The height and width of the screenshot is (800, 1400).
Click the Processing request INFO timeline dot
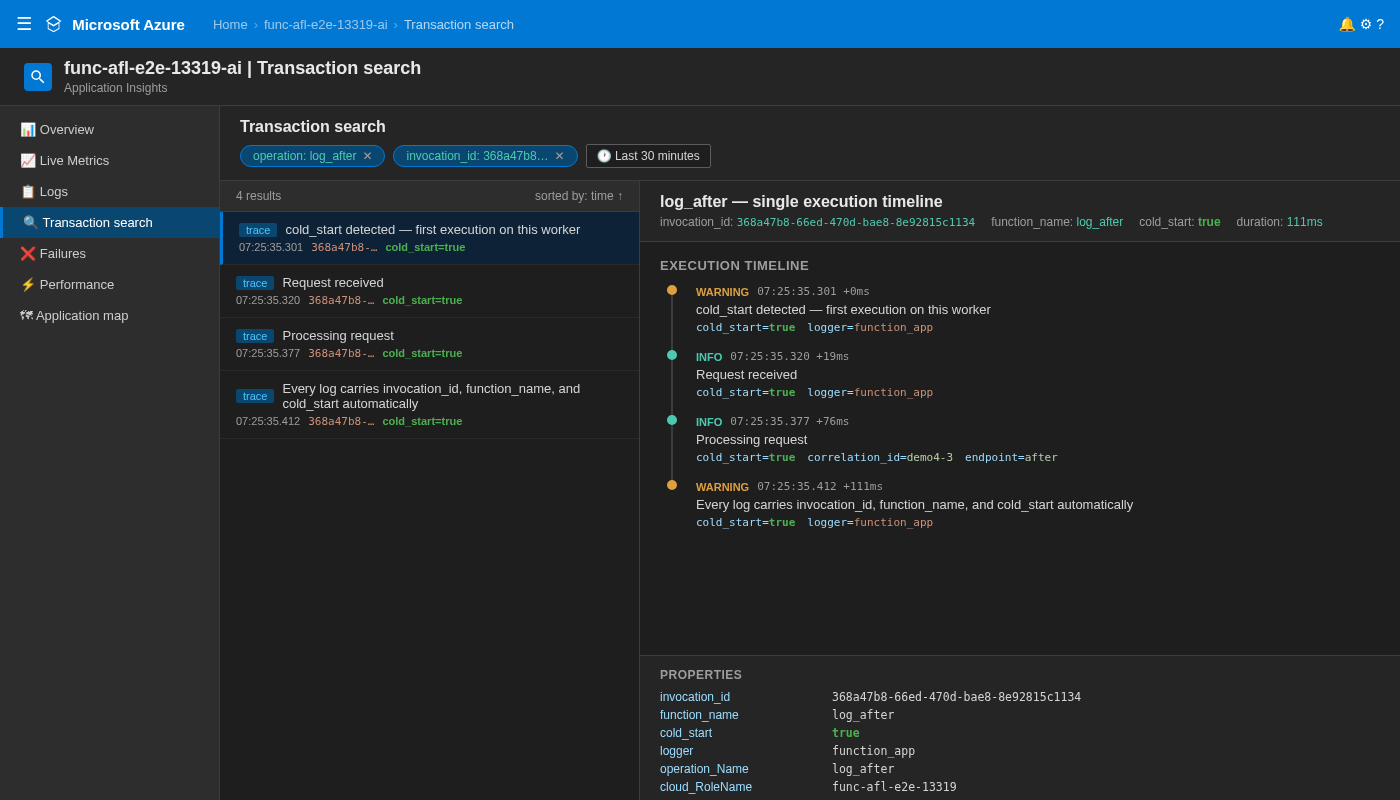pyautogui.click(x=672, y=420)
